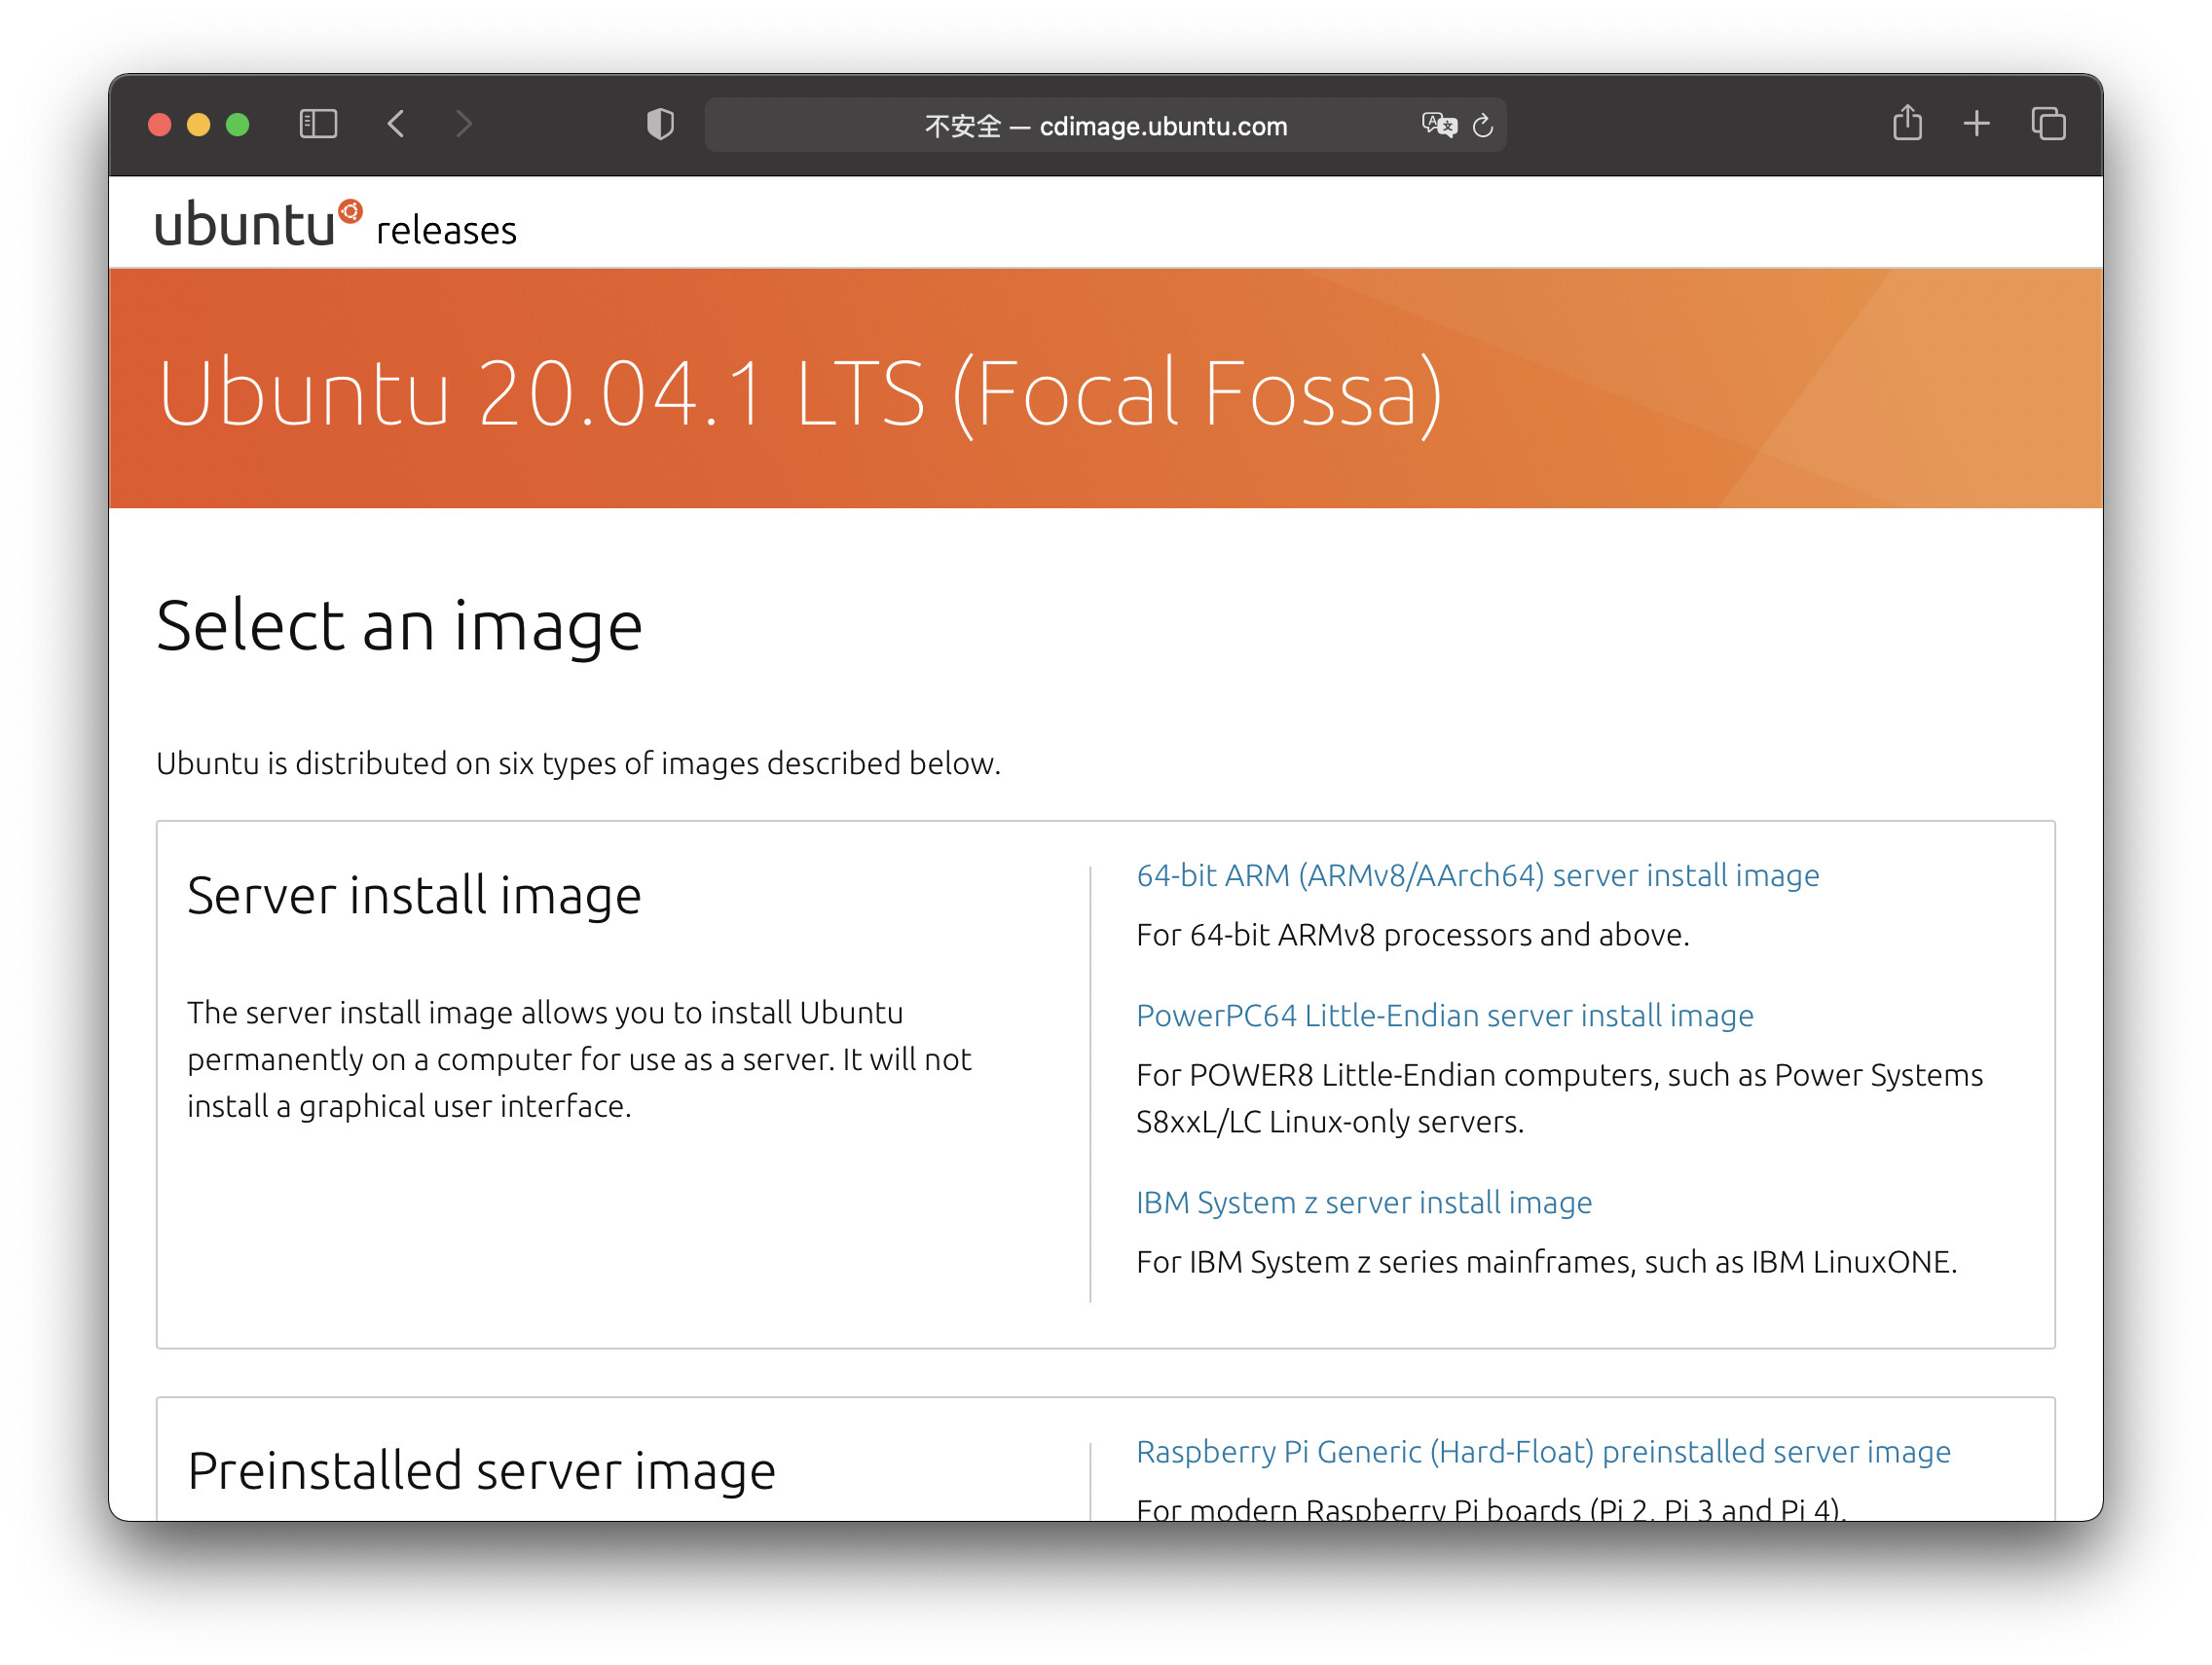The width and height of the screenshot is (2212, 1665).
Task: Close the Safari window with red button
Action: [x=159, y=125]
